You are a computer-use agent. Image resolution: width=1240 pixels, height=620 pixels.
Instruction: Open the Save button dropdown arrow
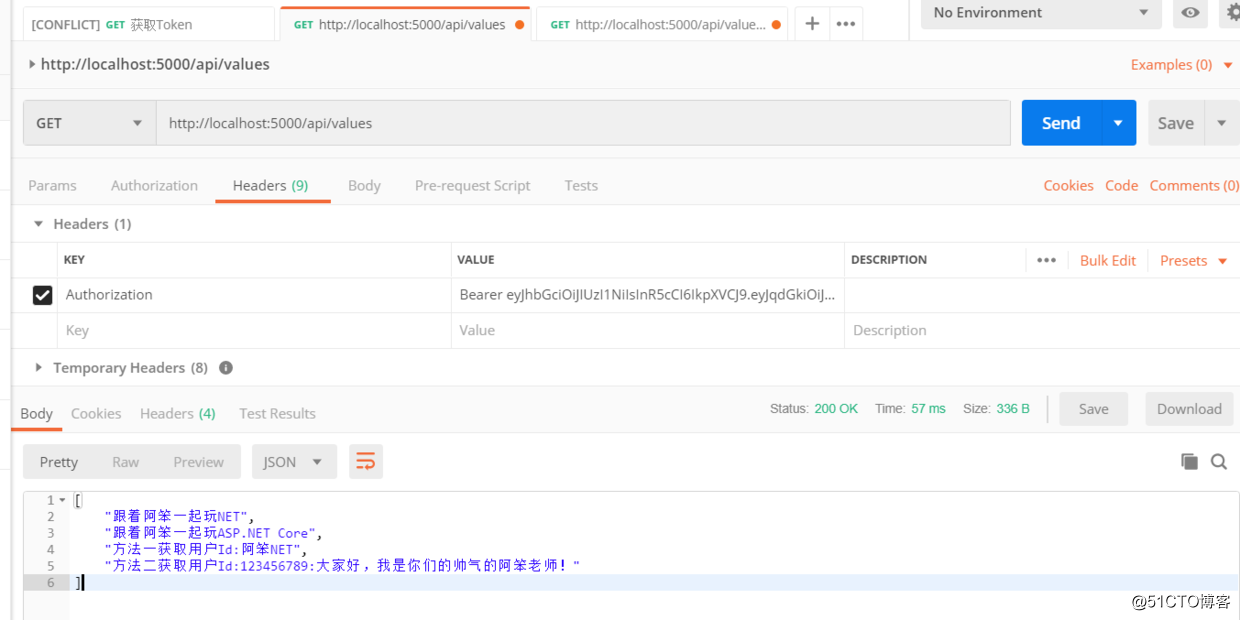[x=1221, y=123]
